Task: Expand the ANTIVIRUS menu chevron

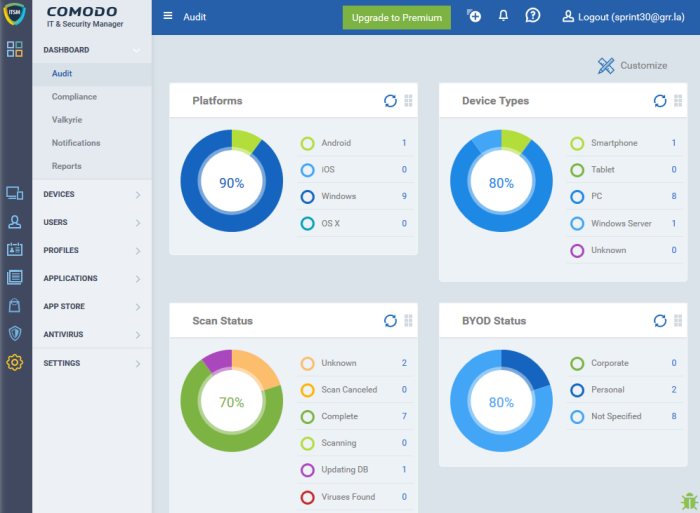Action: pos(138,335)
